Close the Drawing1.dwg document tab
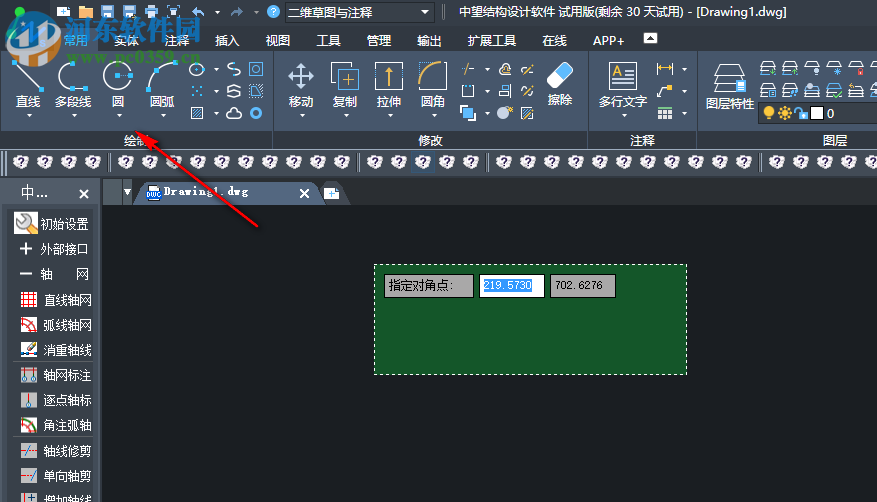Image resolution: width=877 pixels, height=502 pixels. coord(304,193)
